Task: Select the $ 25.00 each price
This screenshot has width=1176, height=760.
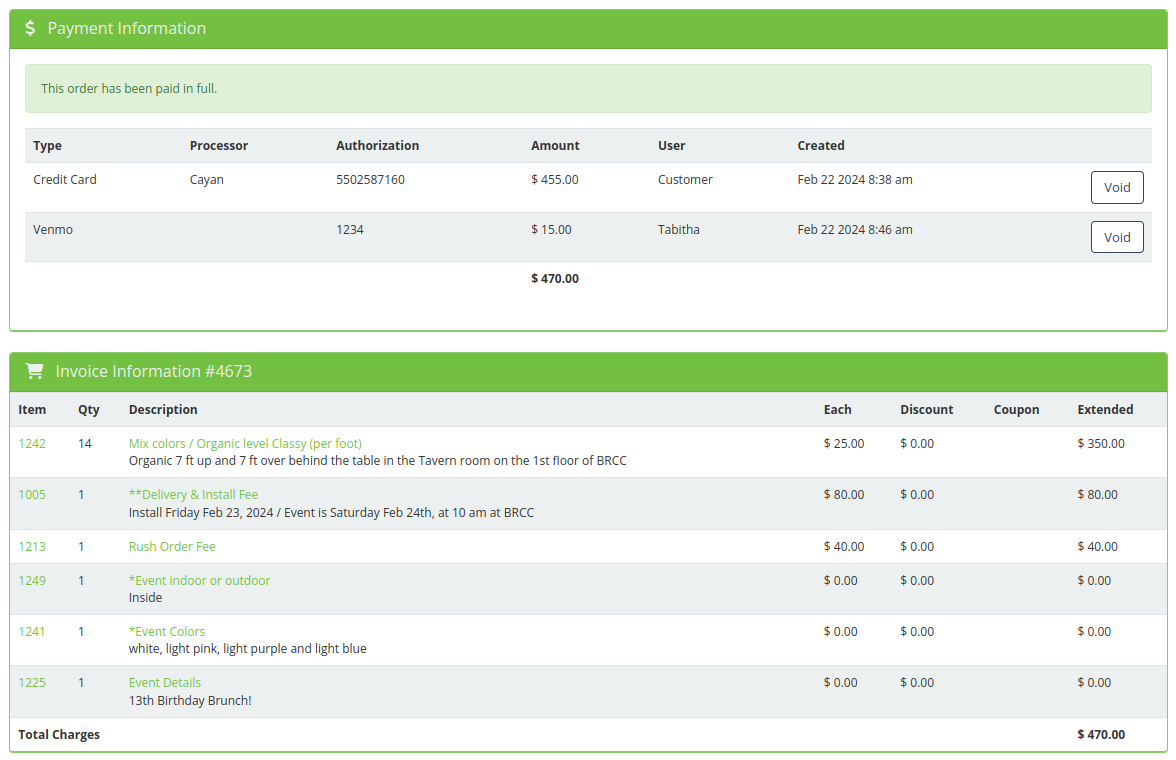Action: coord(844,443)
